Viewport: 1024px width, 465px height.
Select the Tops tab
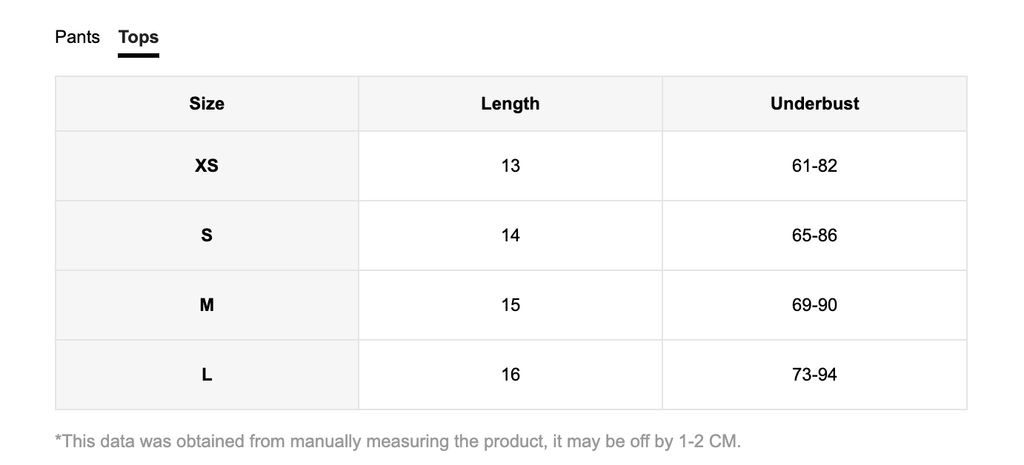138,37
